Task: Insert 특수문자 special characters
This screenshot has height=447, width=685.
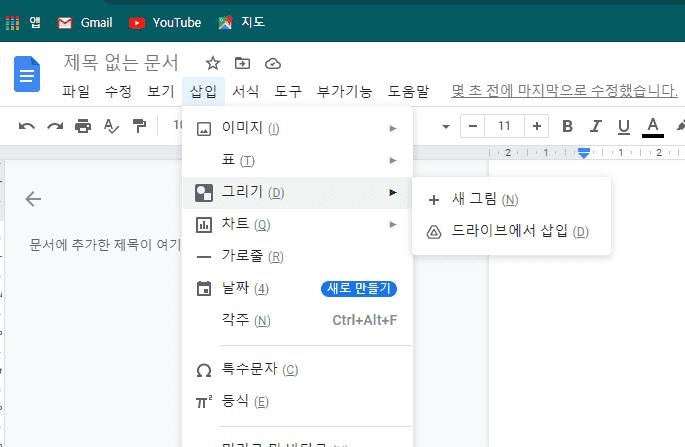Action: [x=298, y=370]
